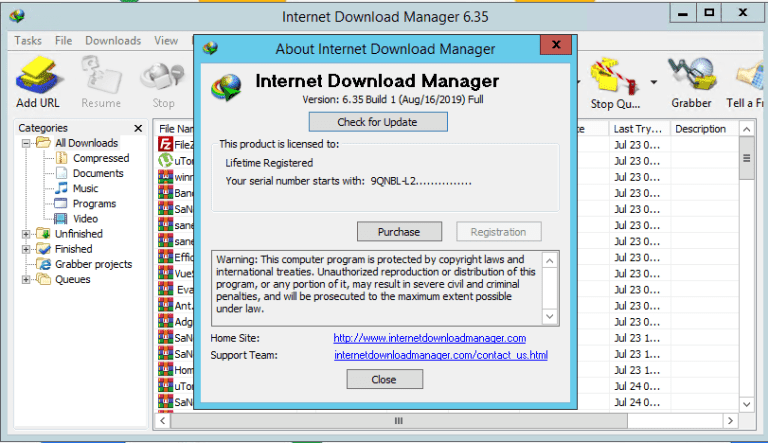Click the Close button in About dialog
This screenshot has height=443, width=768.
coord(384,380)
